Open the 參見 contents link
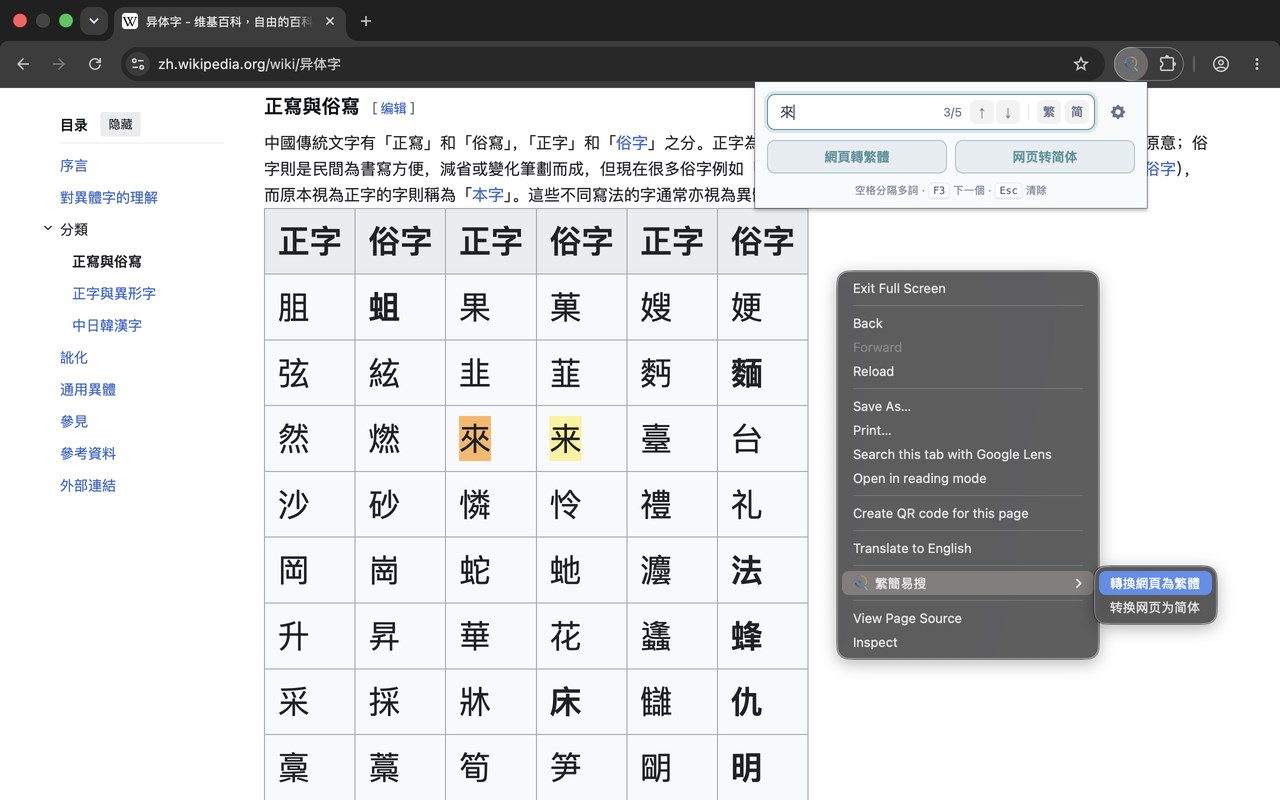 [74, 421]
